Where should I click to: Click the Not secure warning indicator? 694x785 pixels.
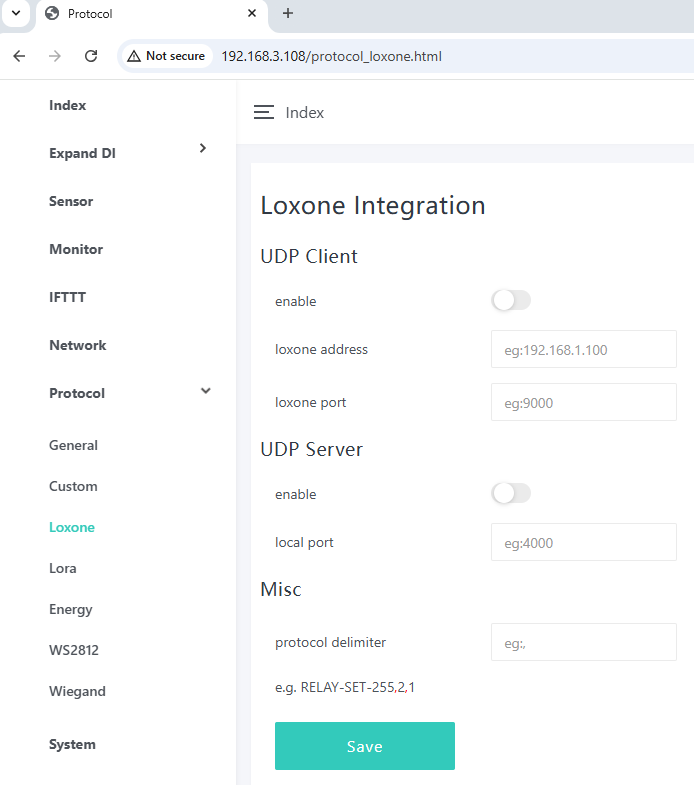coord(166,56)
